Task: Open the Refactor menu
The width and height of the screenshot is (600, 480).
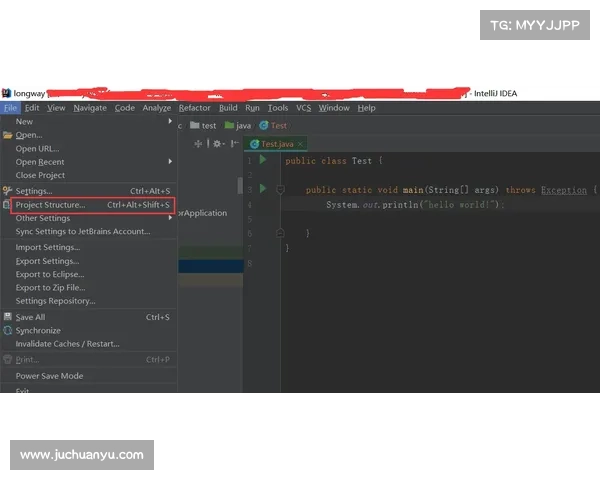Action: click(x=194, y=108)
